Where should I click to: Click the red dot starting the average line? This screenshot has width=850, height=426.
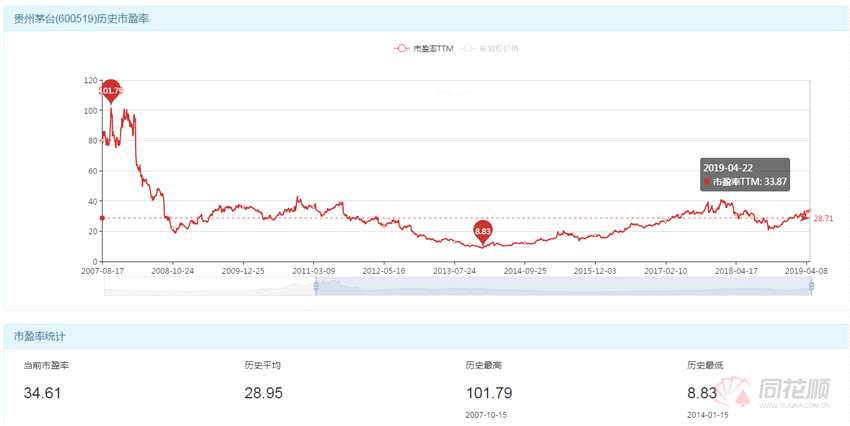102,218
